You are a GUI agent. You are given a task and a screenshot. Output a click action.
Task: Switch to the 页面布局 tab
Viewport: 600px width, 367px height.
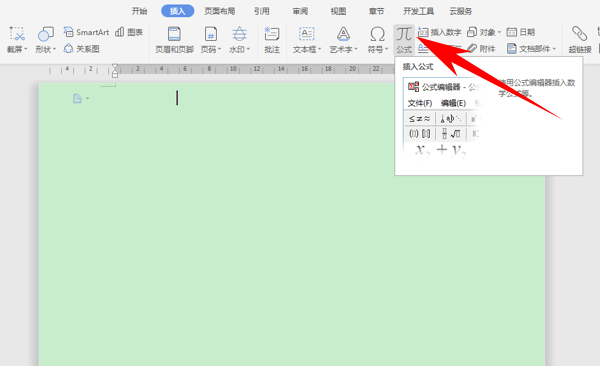pos(220,11)
